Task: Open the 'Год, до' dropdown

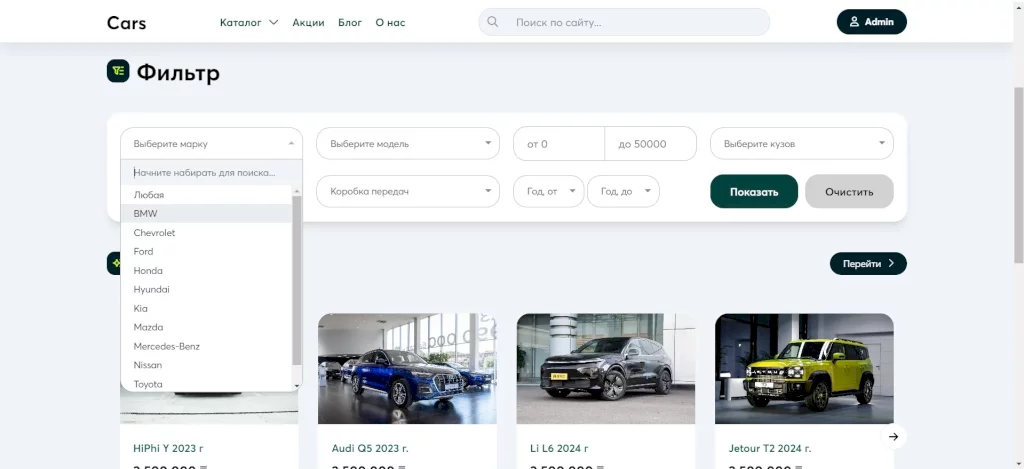Action: [623, 191]
